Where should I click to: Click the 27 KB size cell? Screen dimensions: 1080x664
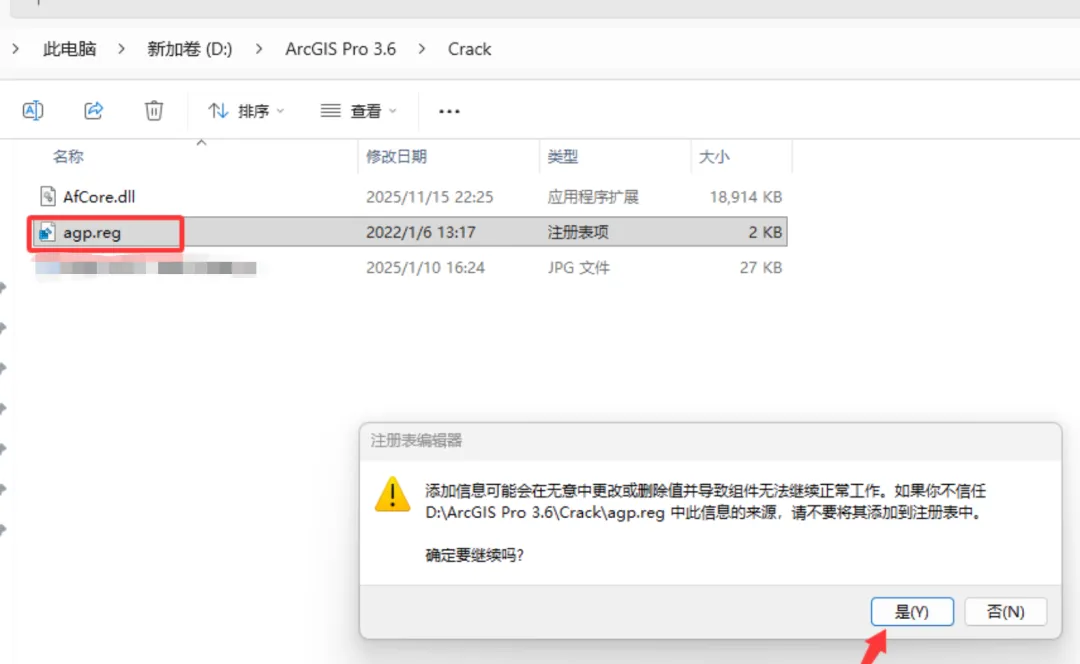tap(761, 267)
